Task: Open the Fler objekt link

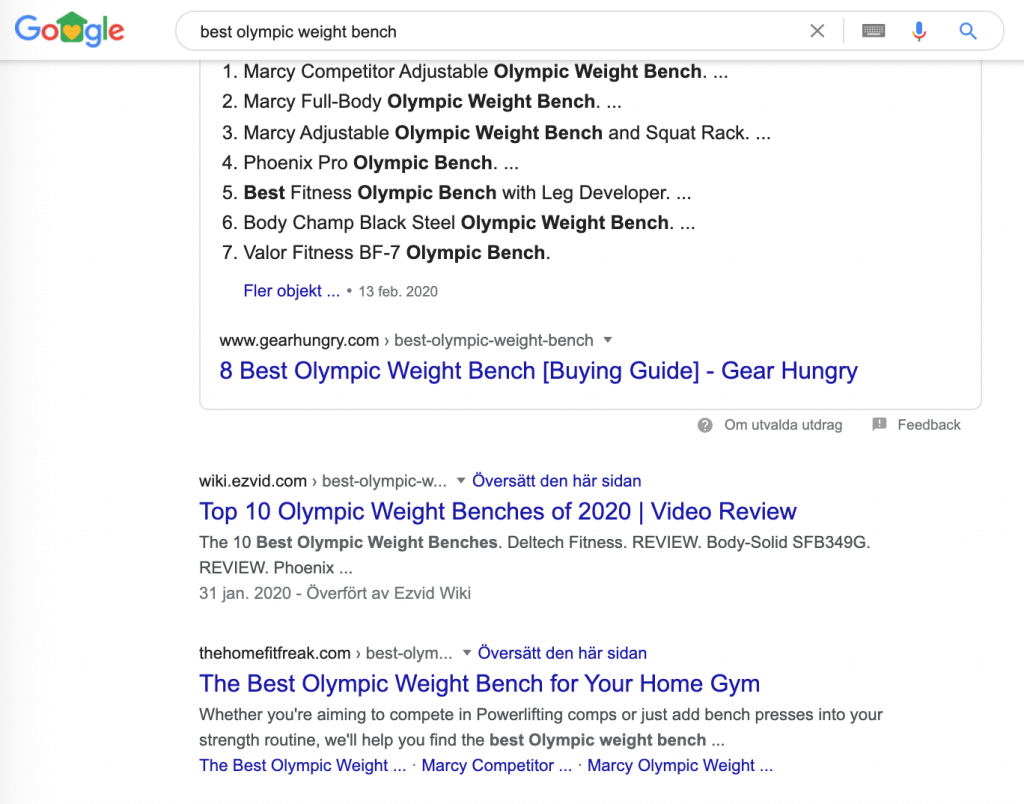Action: click(x=291, y=291)
